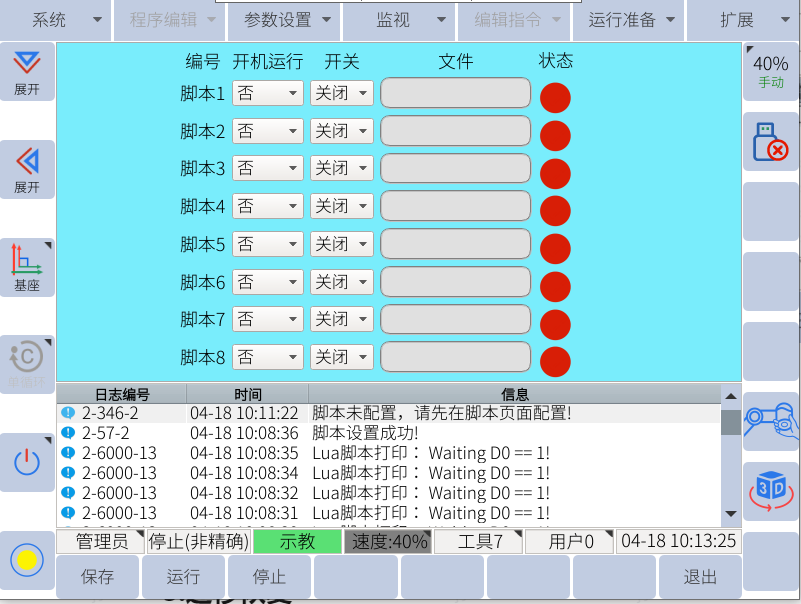
Task: Click the 脚本2 file input field
Action: [455, 131]
